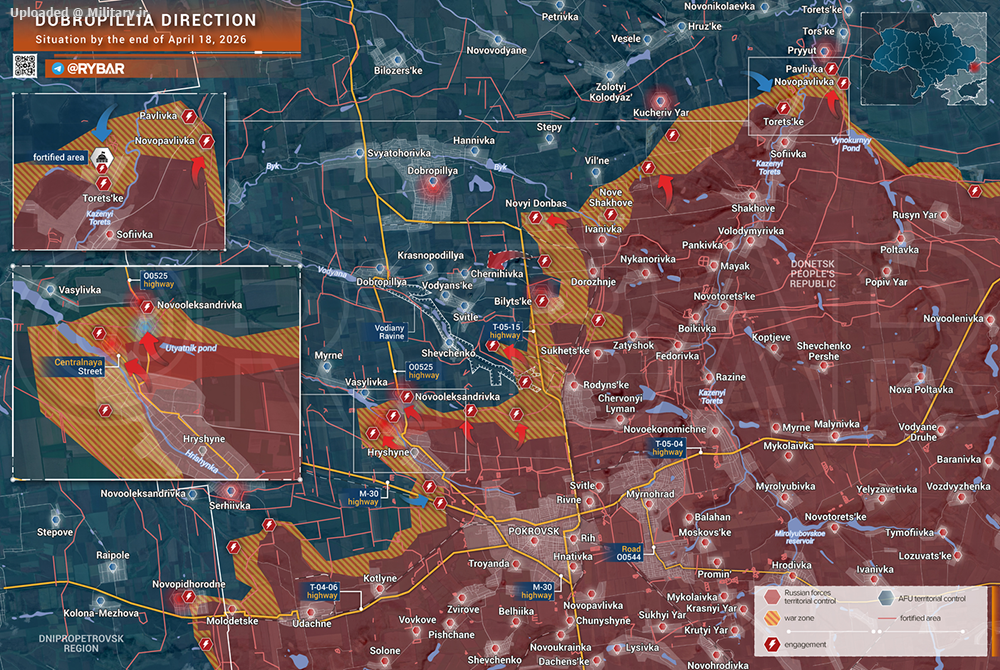This screenshot has height=670, width=1000.
Task: Click the engagement icon below the T-05-15 highway label
Action: coord(492,345)
